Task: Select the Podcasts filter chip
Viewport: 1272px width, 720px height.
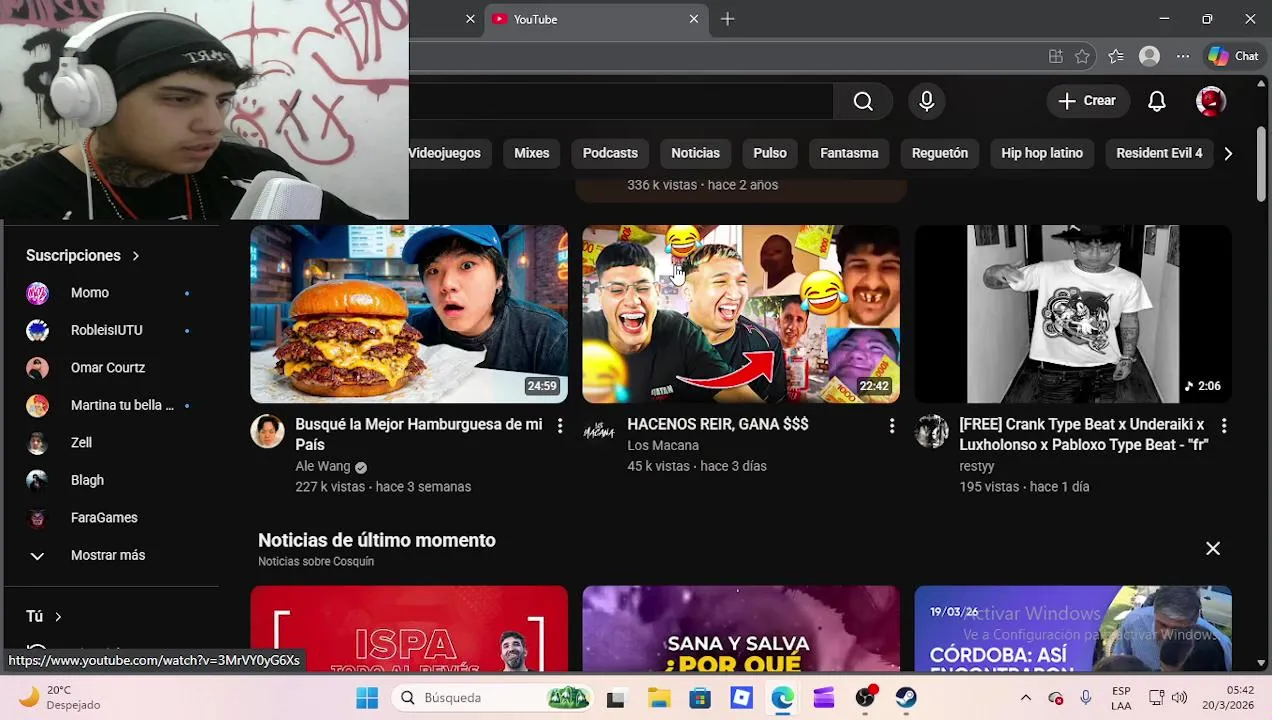Action: pyautogui.click(x=610, y=153)
